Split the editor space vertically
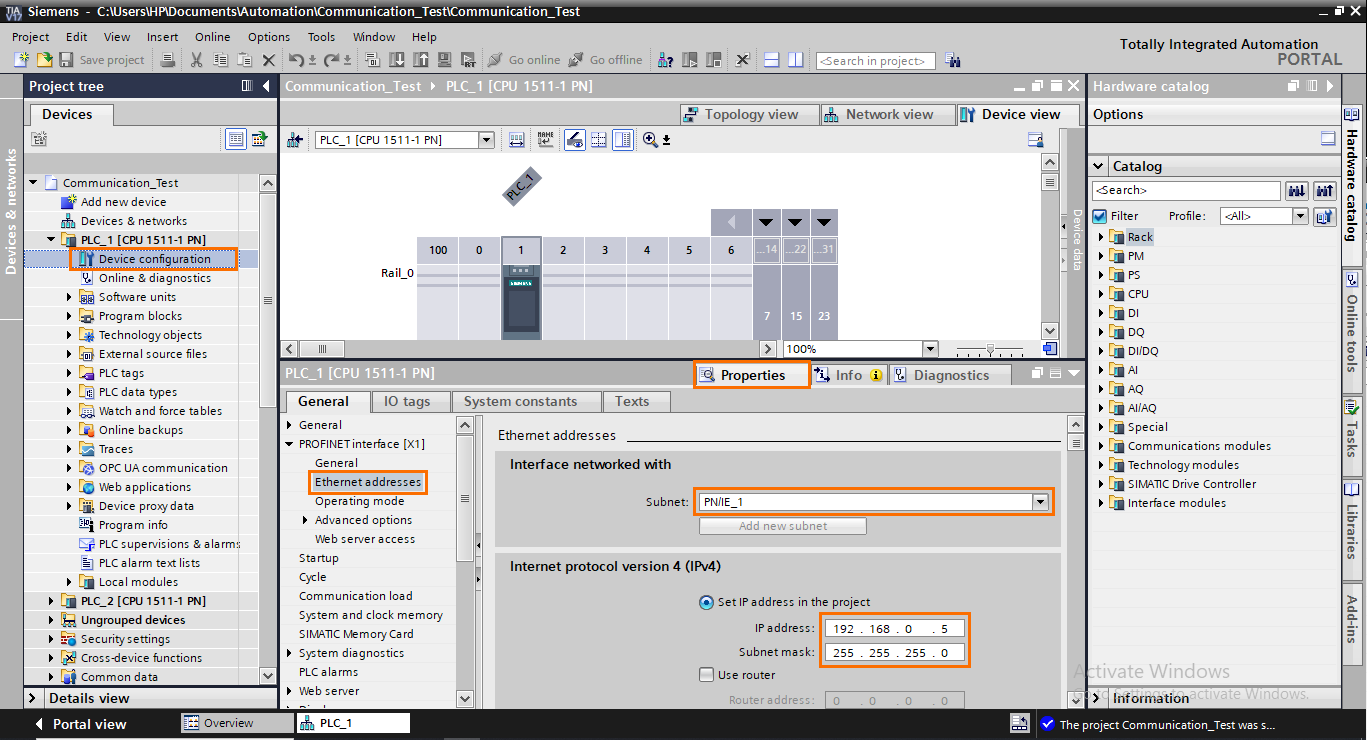This screenshot has height=740, width=1367. [795, 60]
